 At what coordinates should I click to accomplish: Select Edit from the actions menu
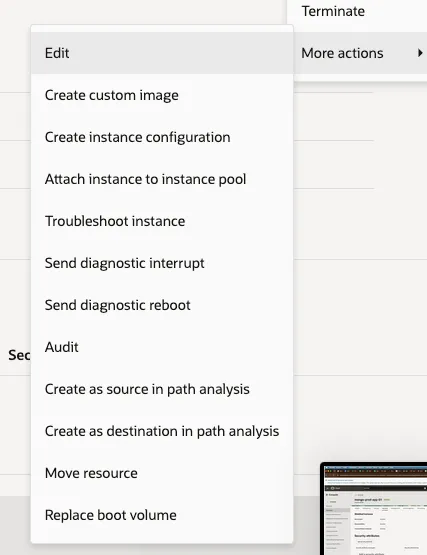[162, 53]
